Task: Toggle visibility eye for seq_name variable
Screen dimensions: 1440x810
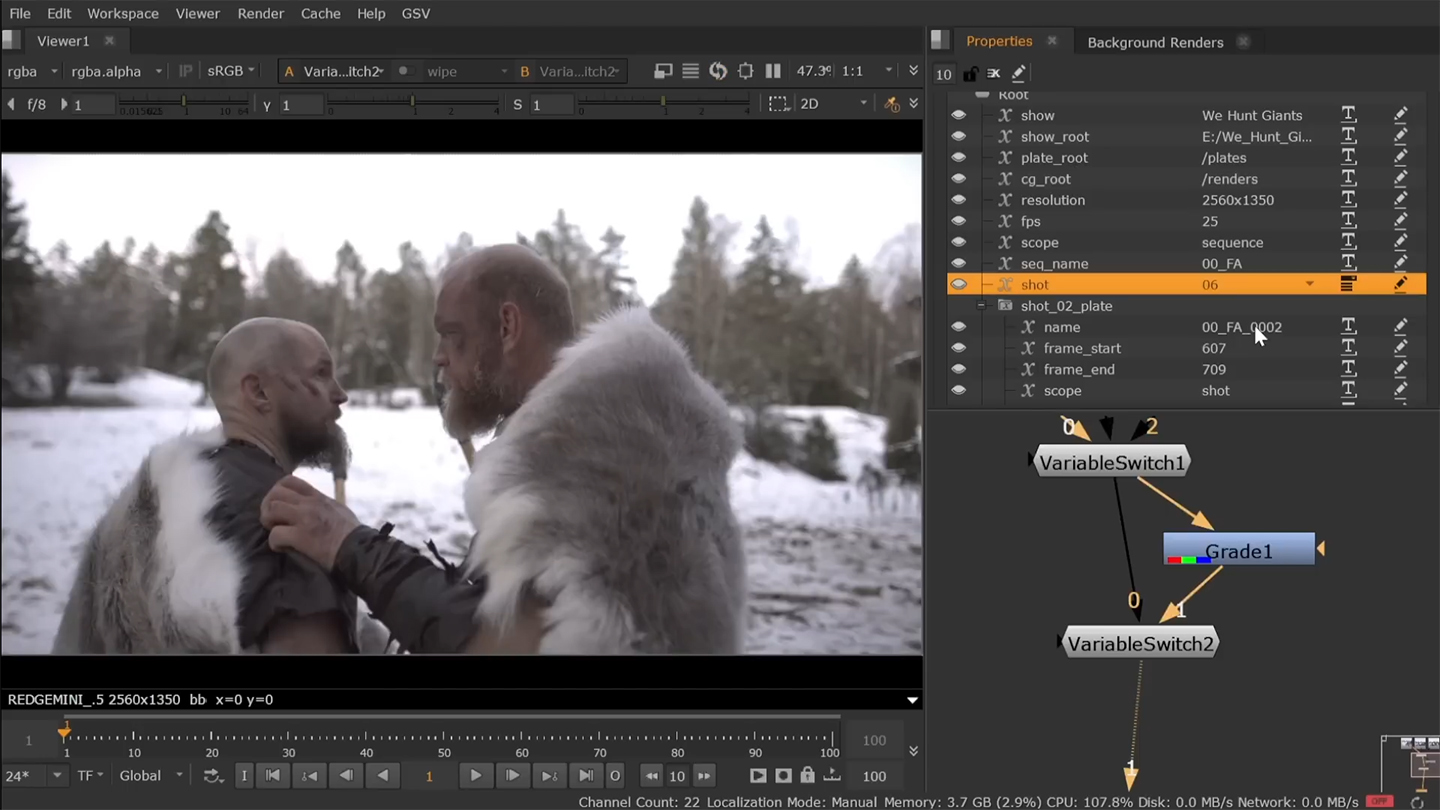Action: click(959, 263)
